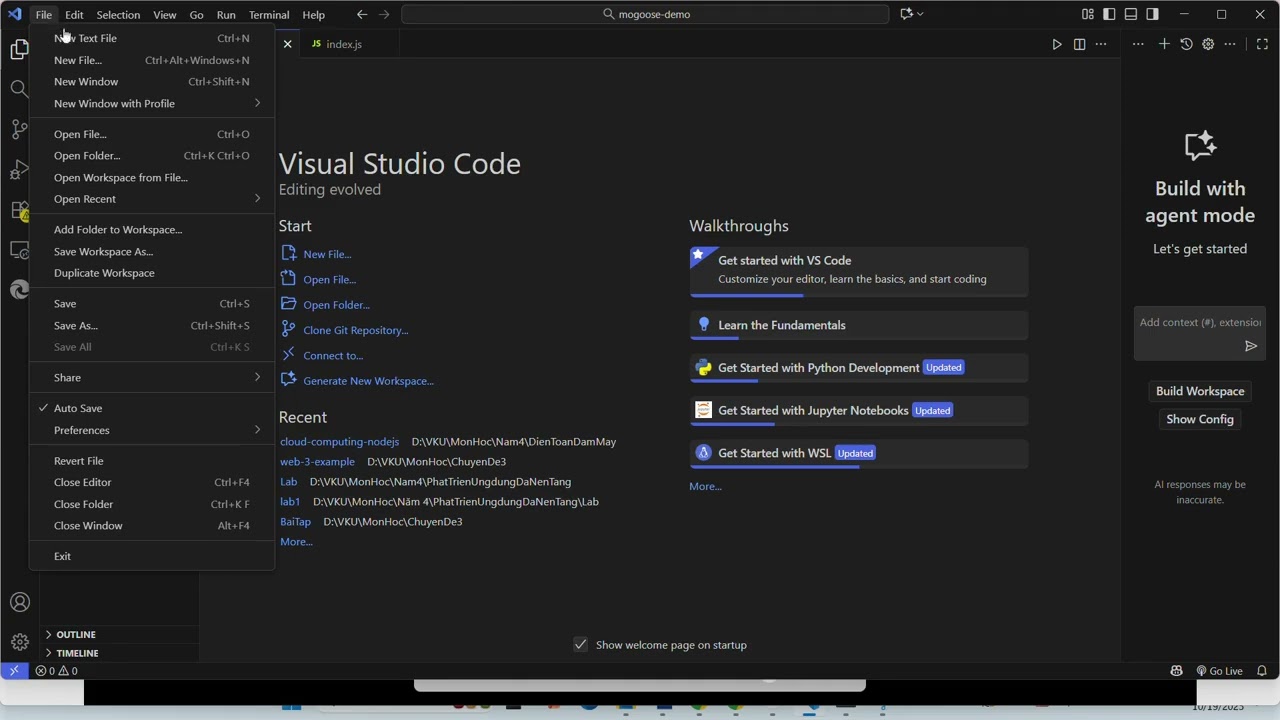Choose New Text File from File menu
The width and height of the screenshot is (1280, 720).
152,38
